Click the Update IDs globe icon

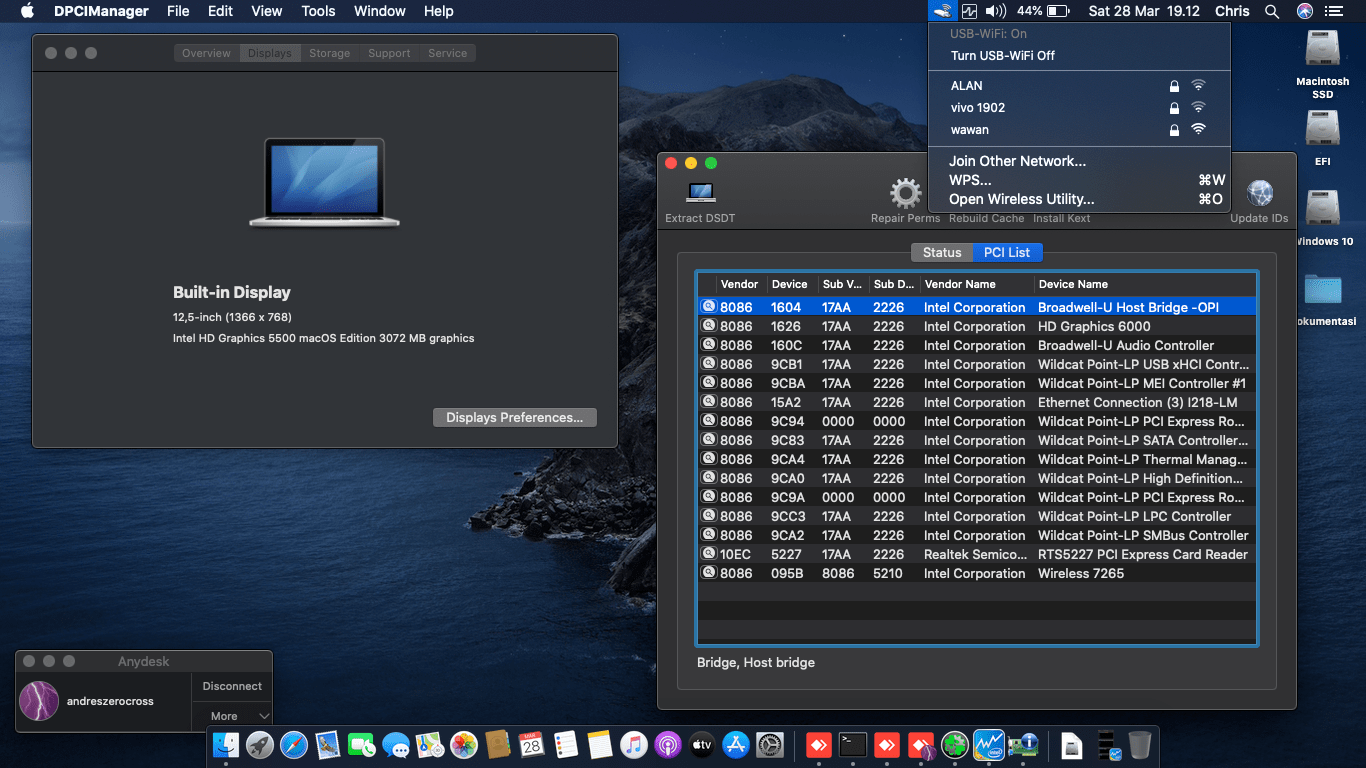[x=1259, y=194]
